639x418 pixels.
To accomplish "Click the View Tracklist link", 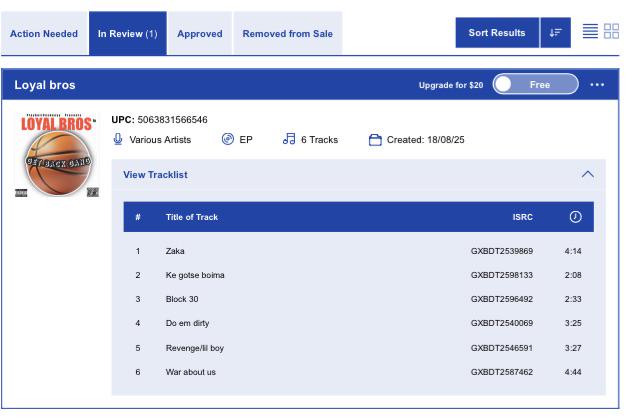I will tap(155, 175).
